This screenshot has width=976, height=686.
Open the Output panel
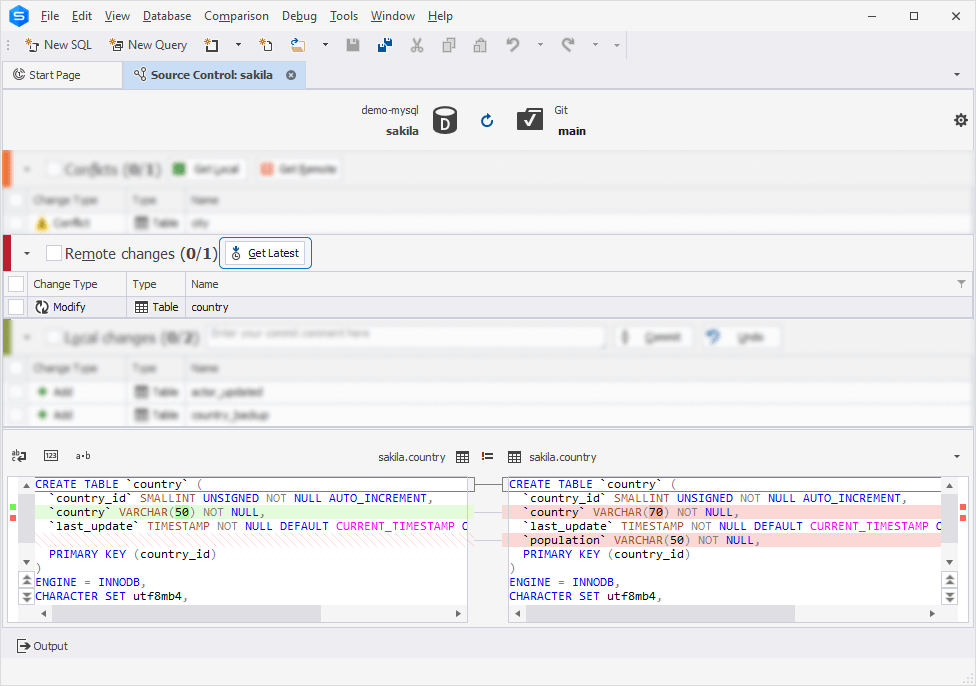click(x=42, y=646)
